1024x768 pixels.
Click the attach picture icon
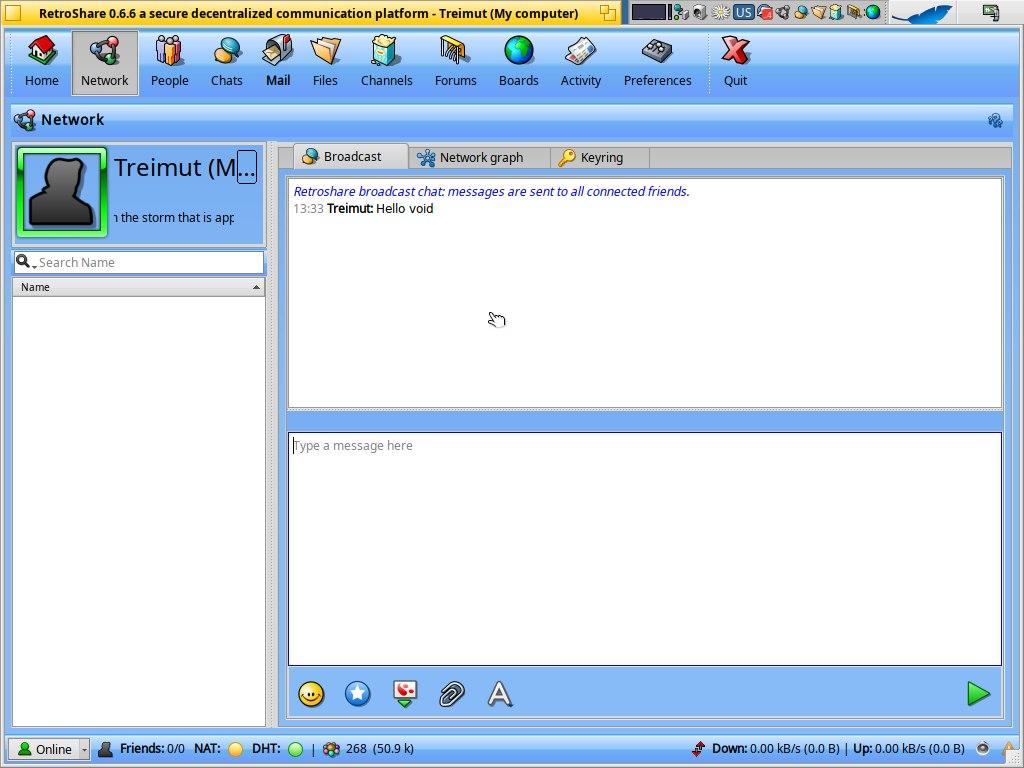click(x=405, y=694)
